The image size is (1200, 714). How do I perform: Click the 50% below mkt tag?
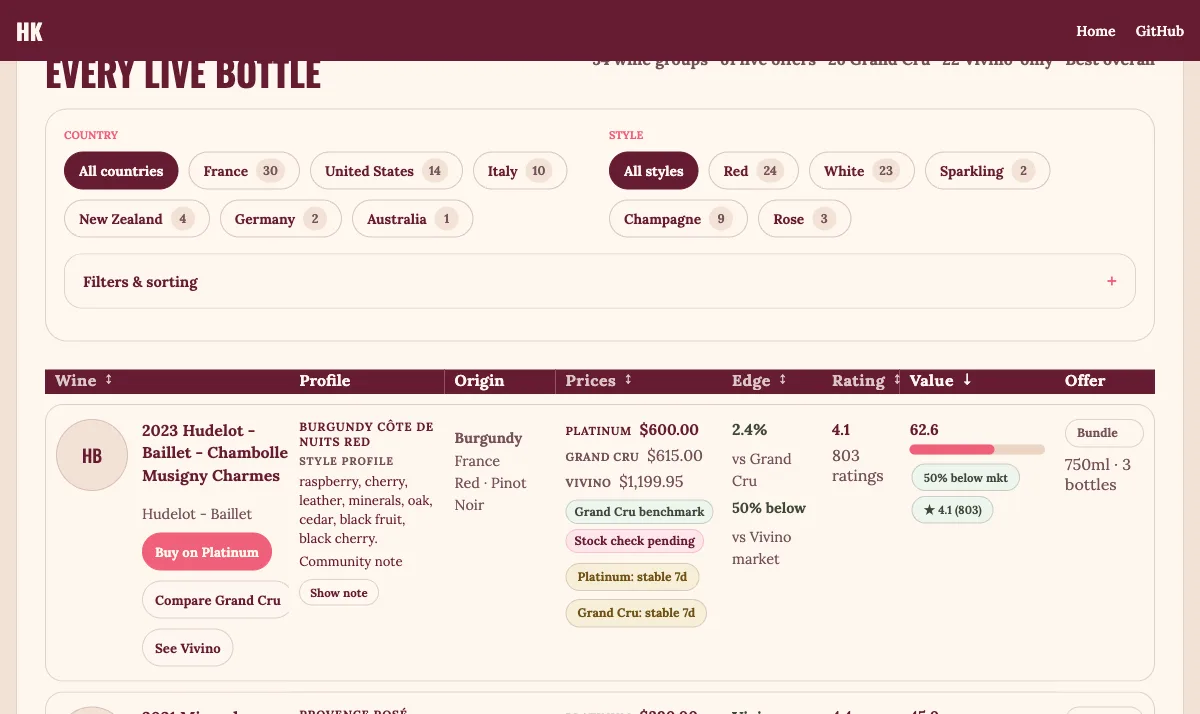965,478
